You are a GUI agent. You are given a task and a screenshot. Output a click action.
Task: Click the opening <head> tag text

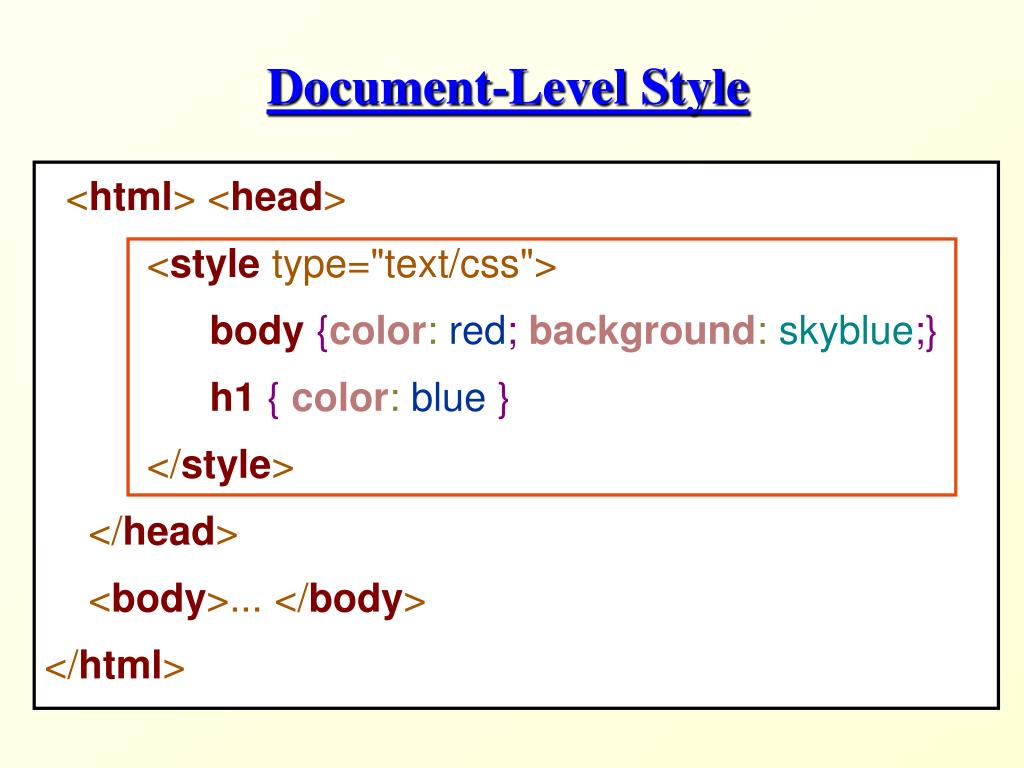277,197
